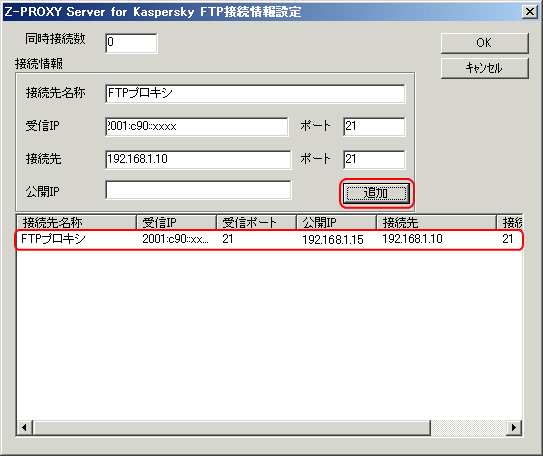Select the FTPプロキシ list row
The image size is (543, 456).
(x=269, y=239)
